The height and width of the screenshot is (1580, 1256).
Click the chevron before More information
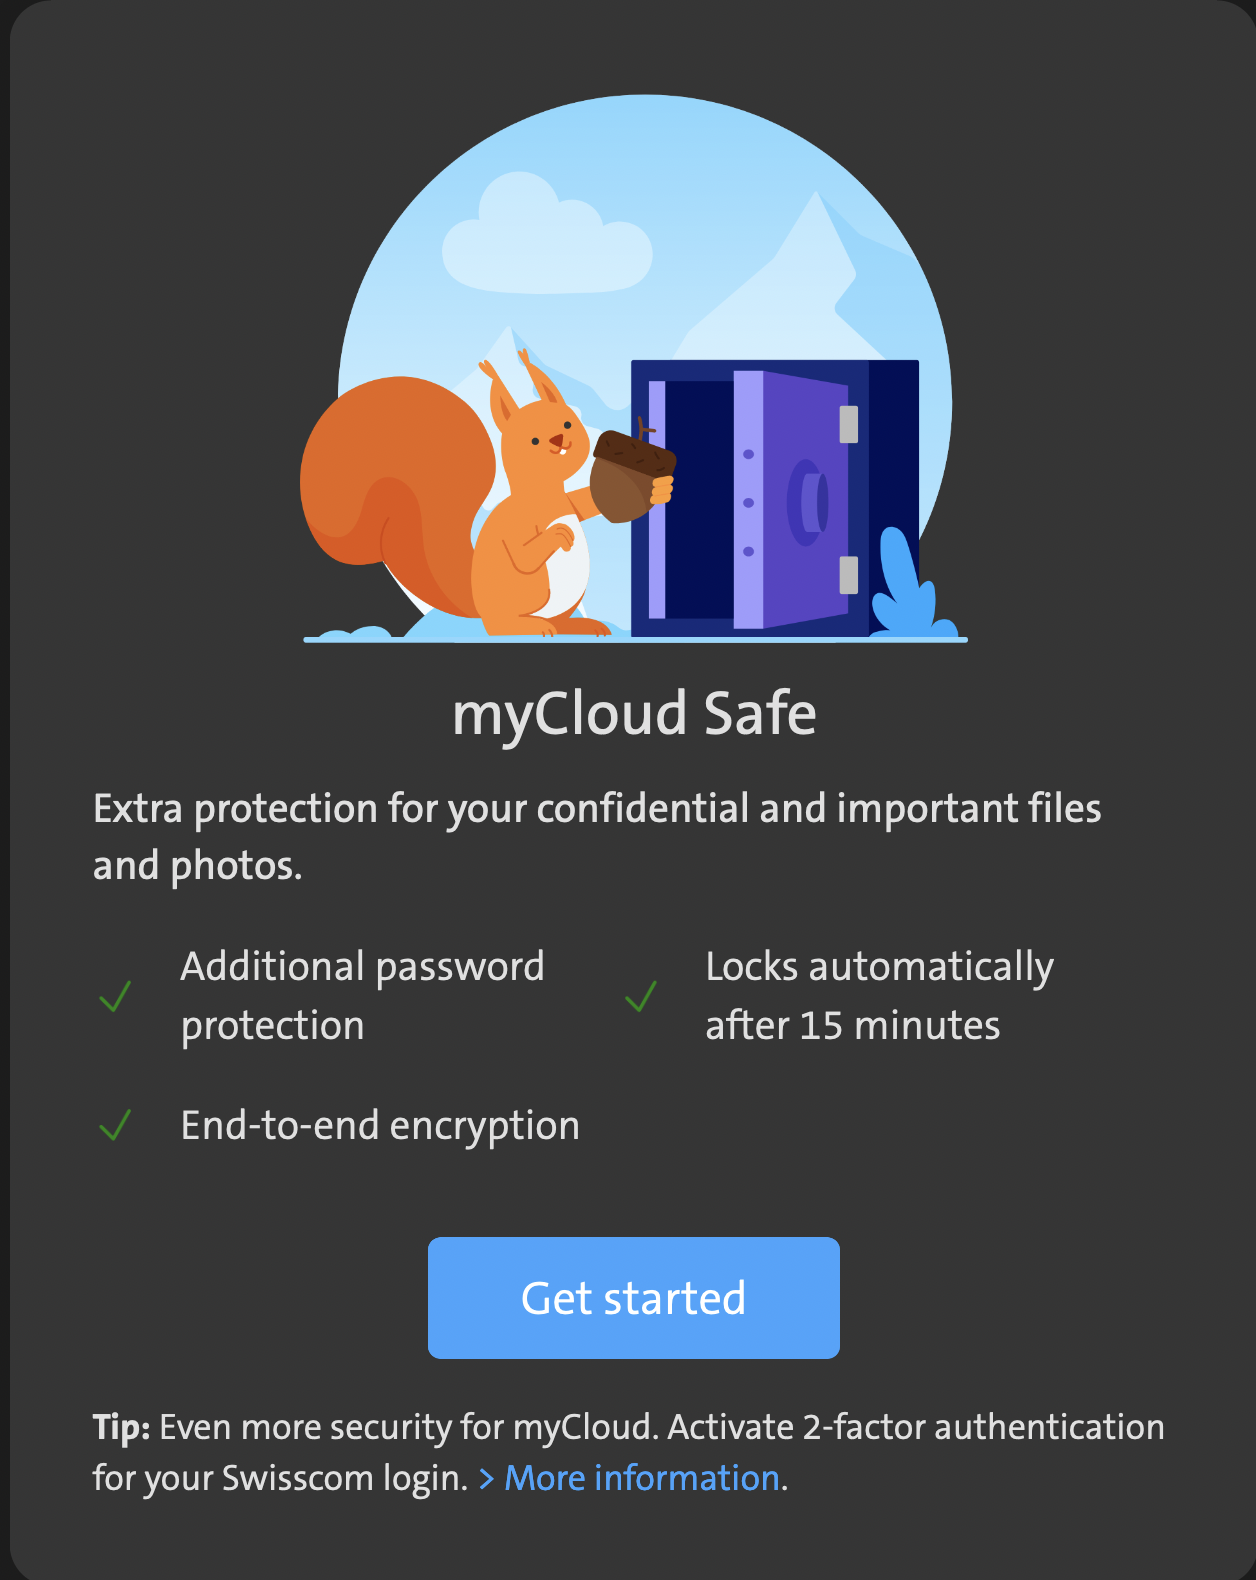487,1478
